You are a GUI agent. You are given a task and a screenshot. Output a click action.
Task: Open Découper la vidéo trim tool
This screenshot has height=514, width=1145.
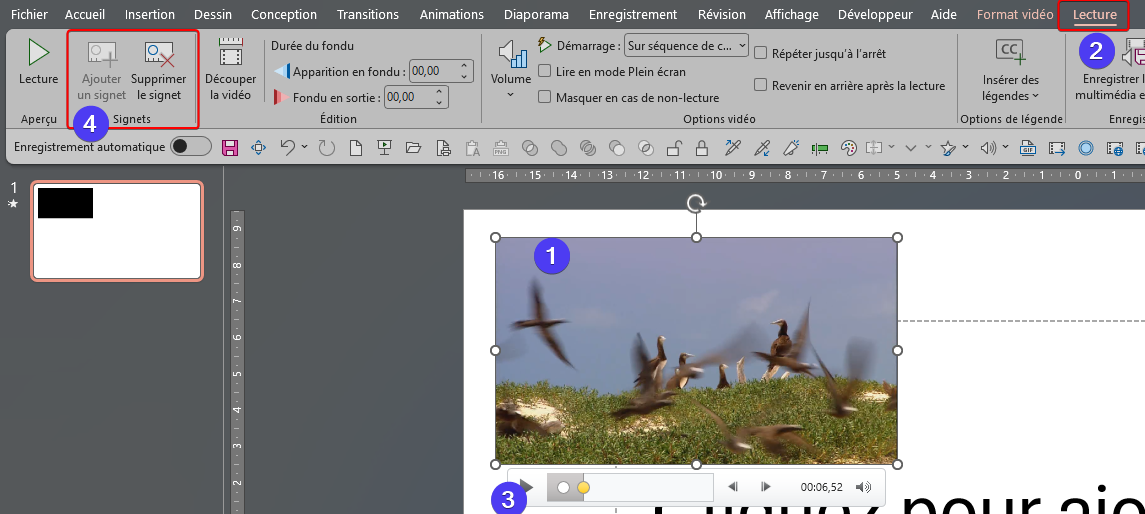(x=230, y=70)
